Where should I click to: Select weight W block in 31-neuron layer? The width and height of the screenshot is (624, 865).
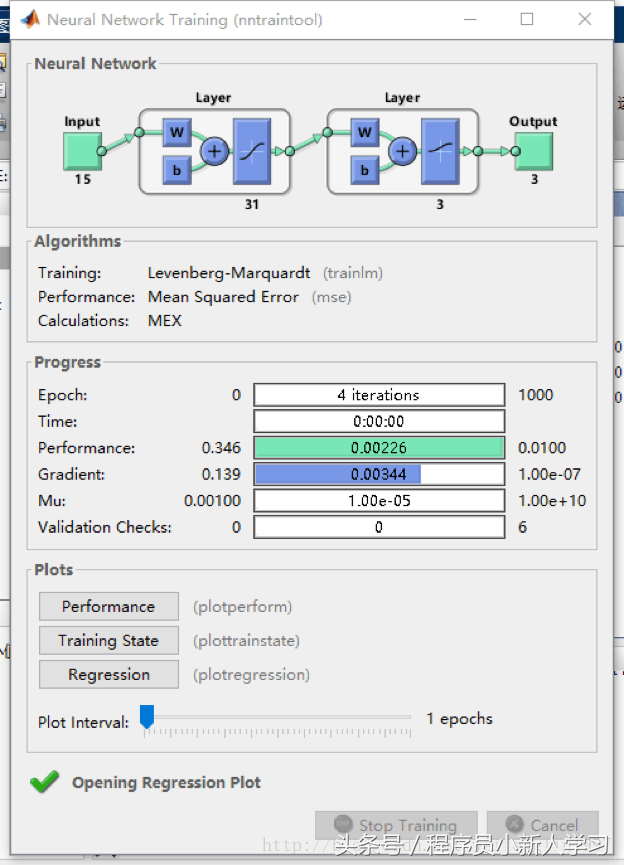coord(177,132)
